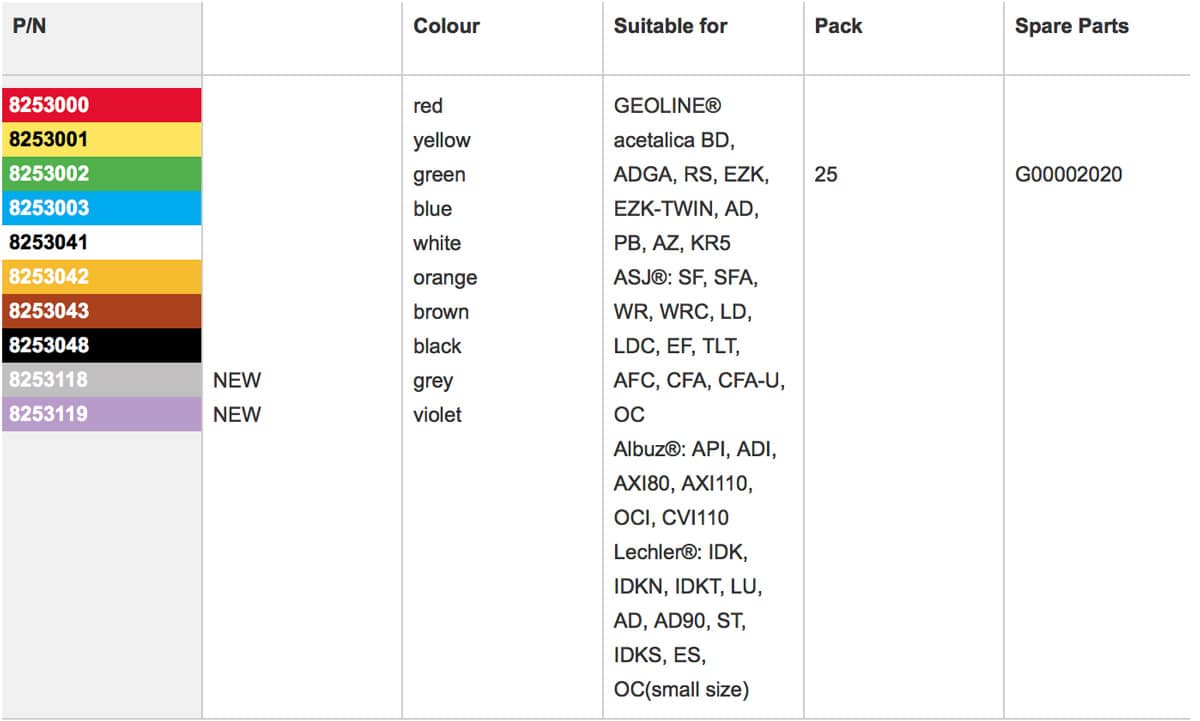Click the white 8253041 part number
Screen dimensions: 1200x721
[x=101, y=242]
